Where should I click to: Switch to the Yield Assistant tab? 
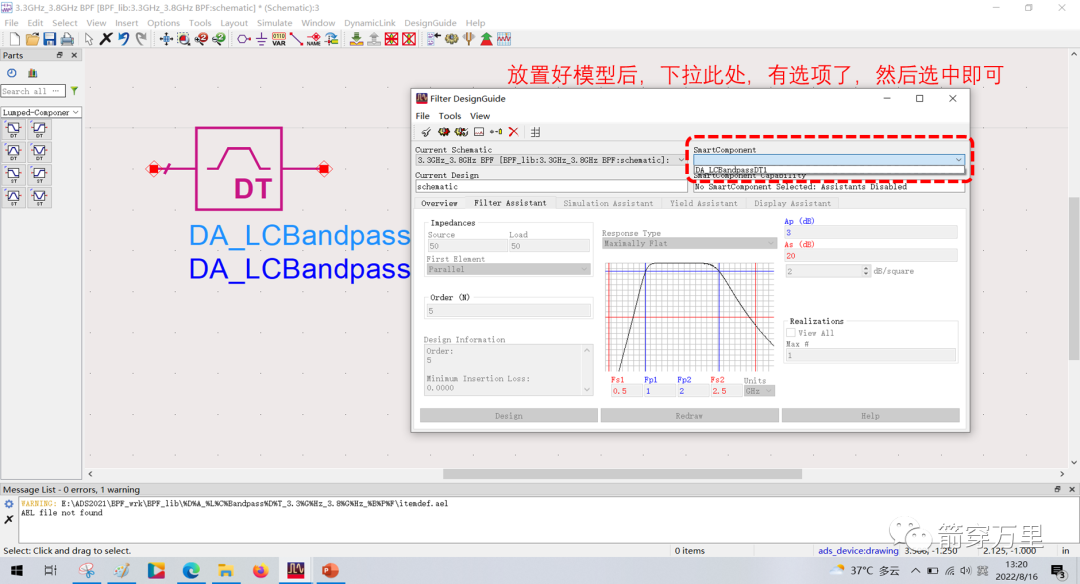tap(703, 203)
